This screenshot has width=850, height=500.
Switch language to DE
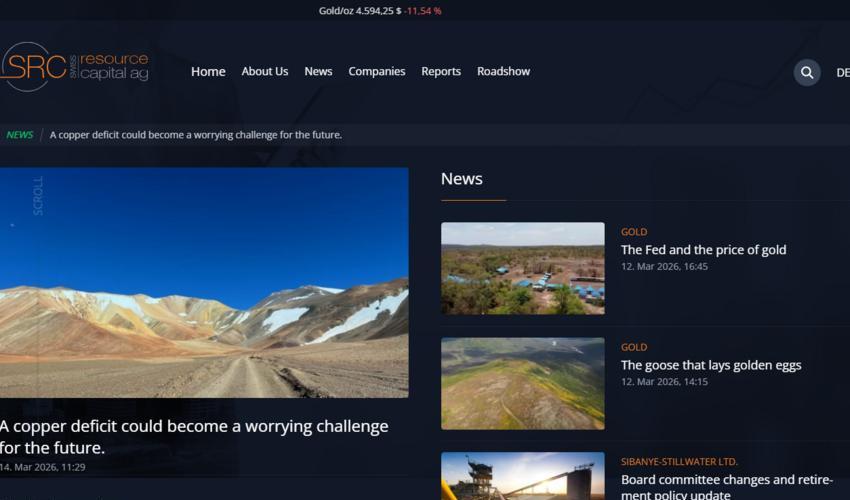843,73
